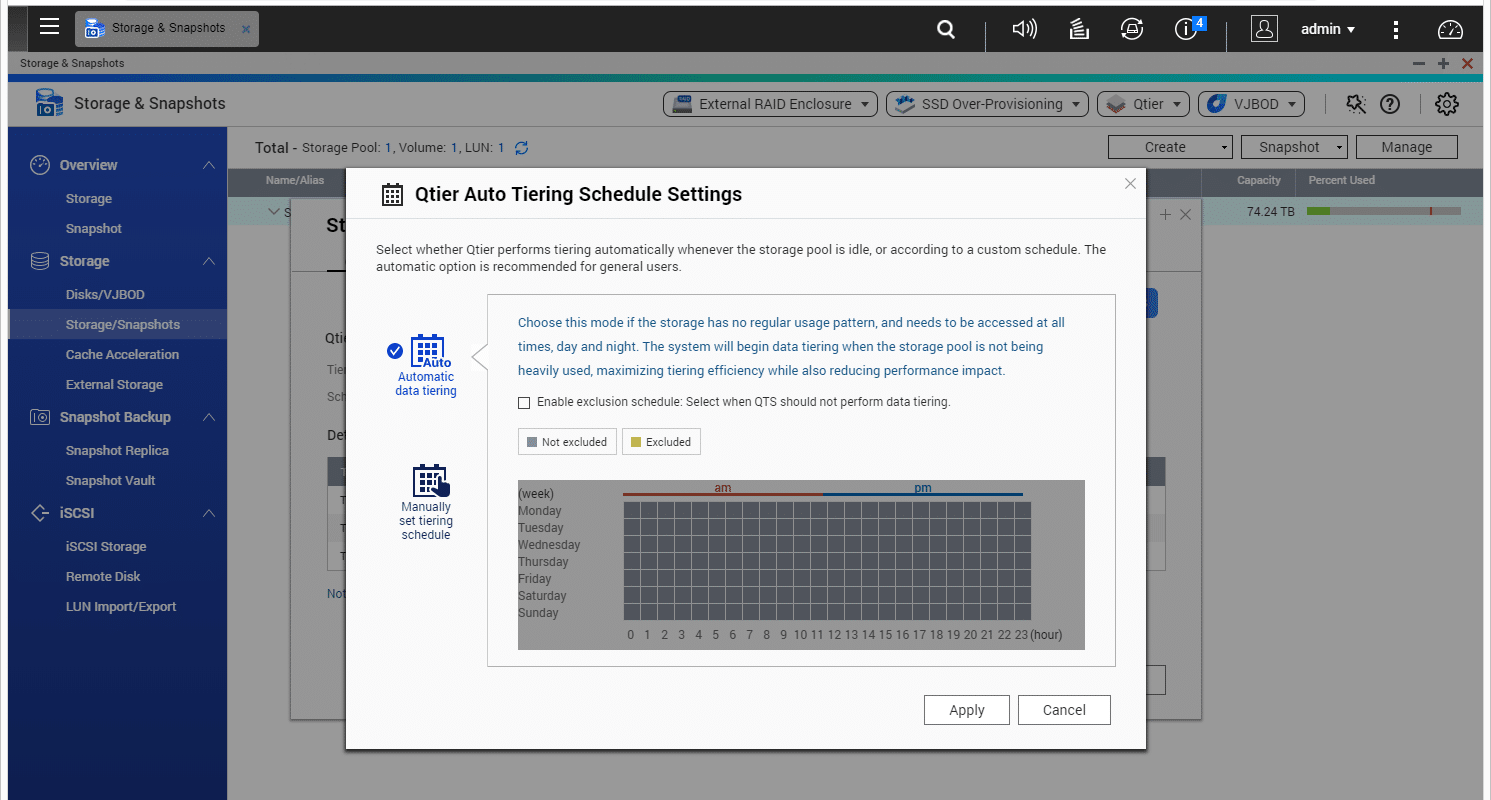1491x800 pixels.
Task: Close the Storage & Snapshots taskbar tab
Action: tap(246, 29)
